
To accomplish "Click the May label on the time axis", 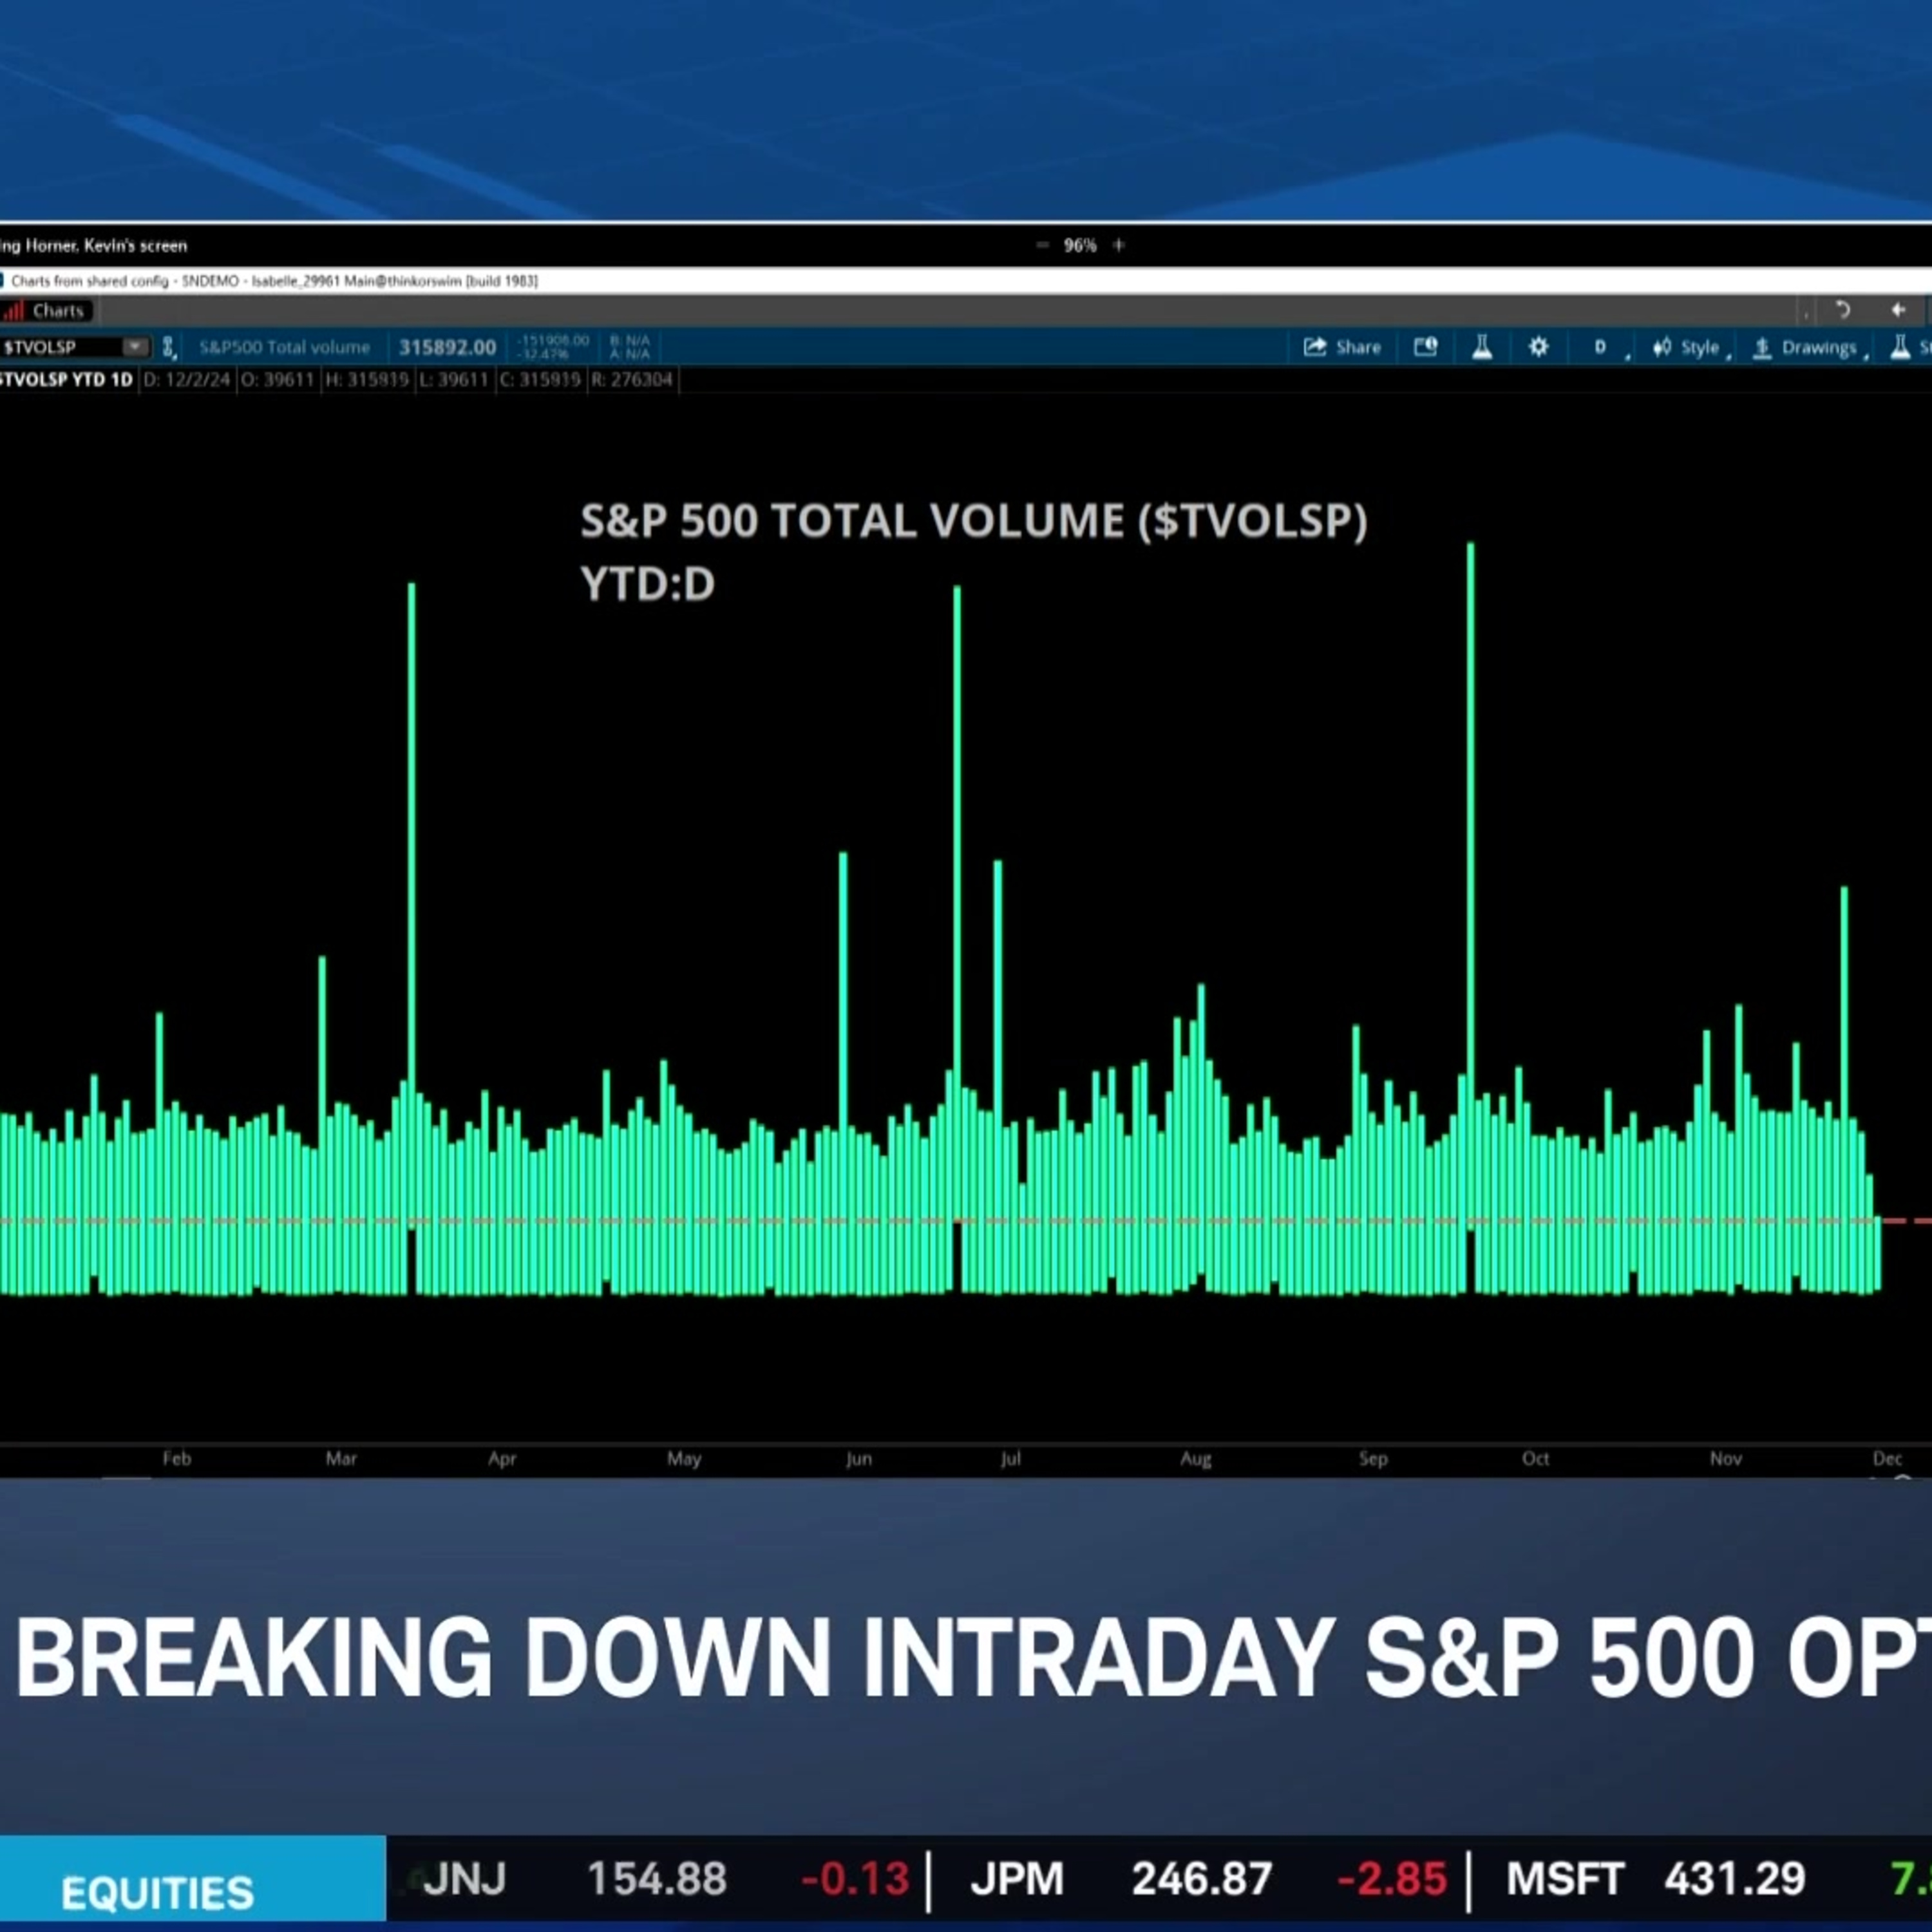I will coord(684,1458).
